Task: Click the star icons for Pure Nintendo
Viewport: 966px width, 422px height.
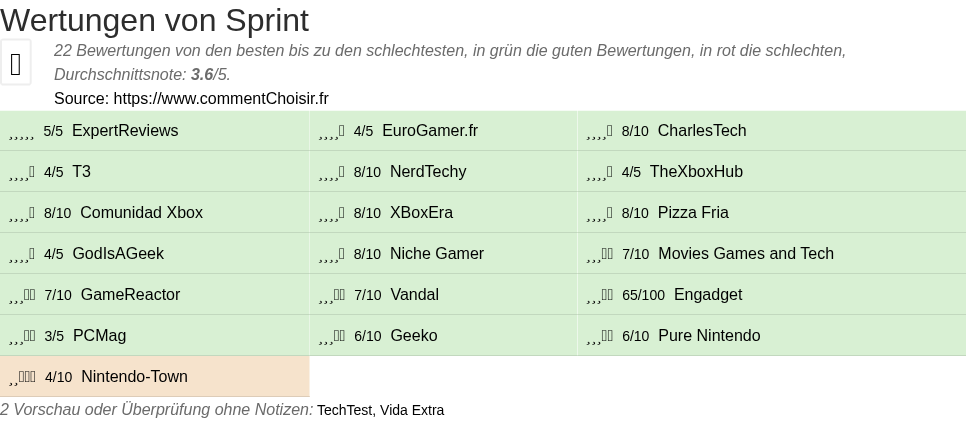Action: tap(600, 337)
